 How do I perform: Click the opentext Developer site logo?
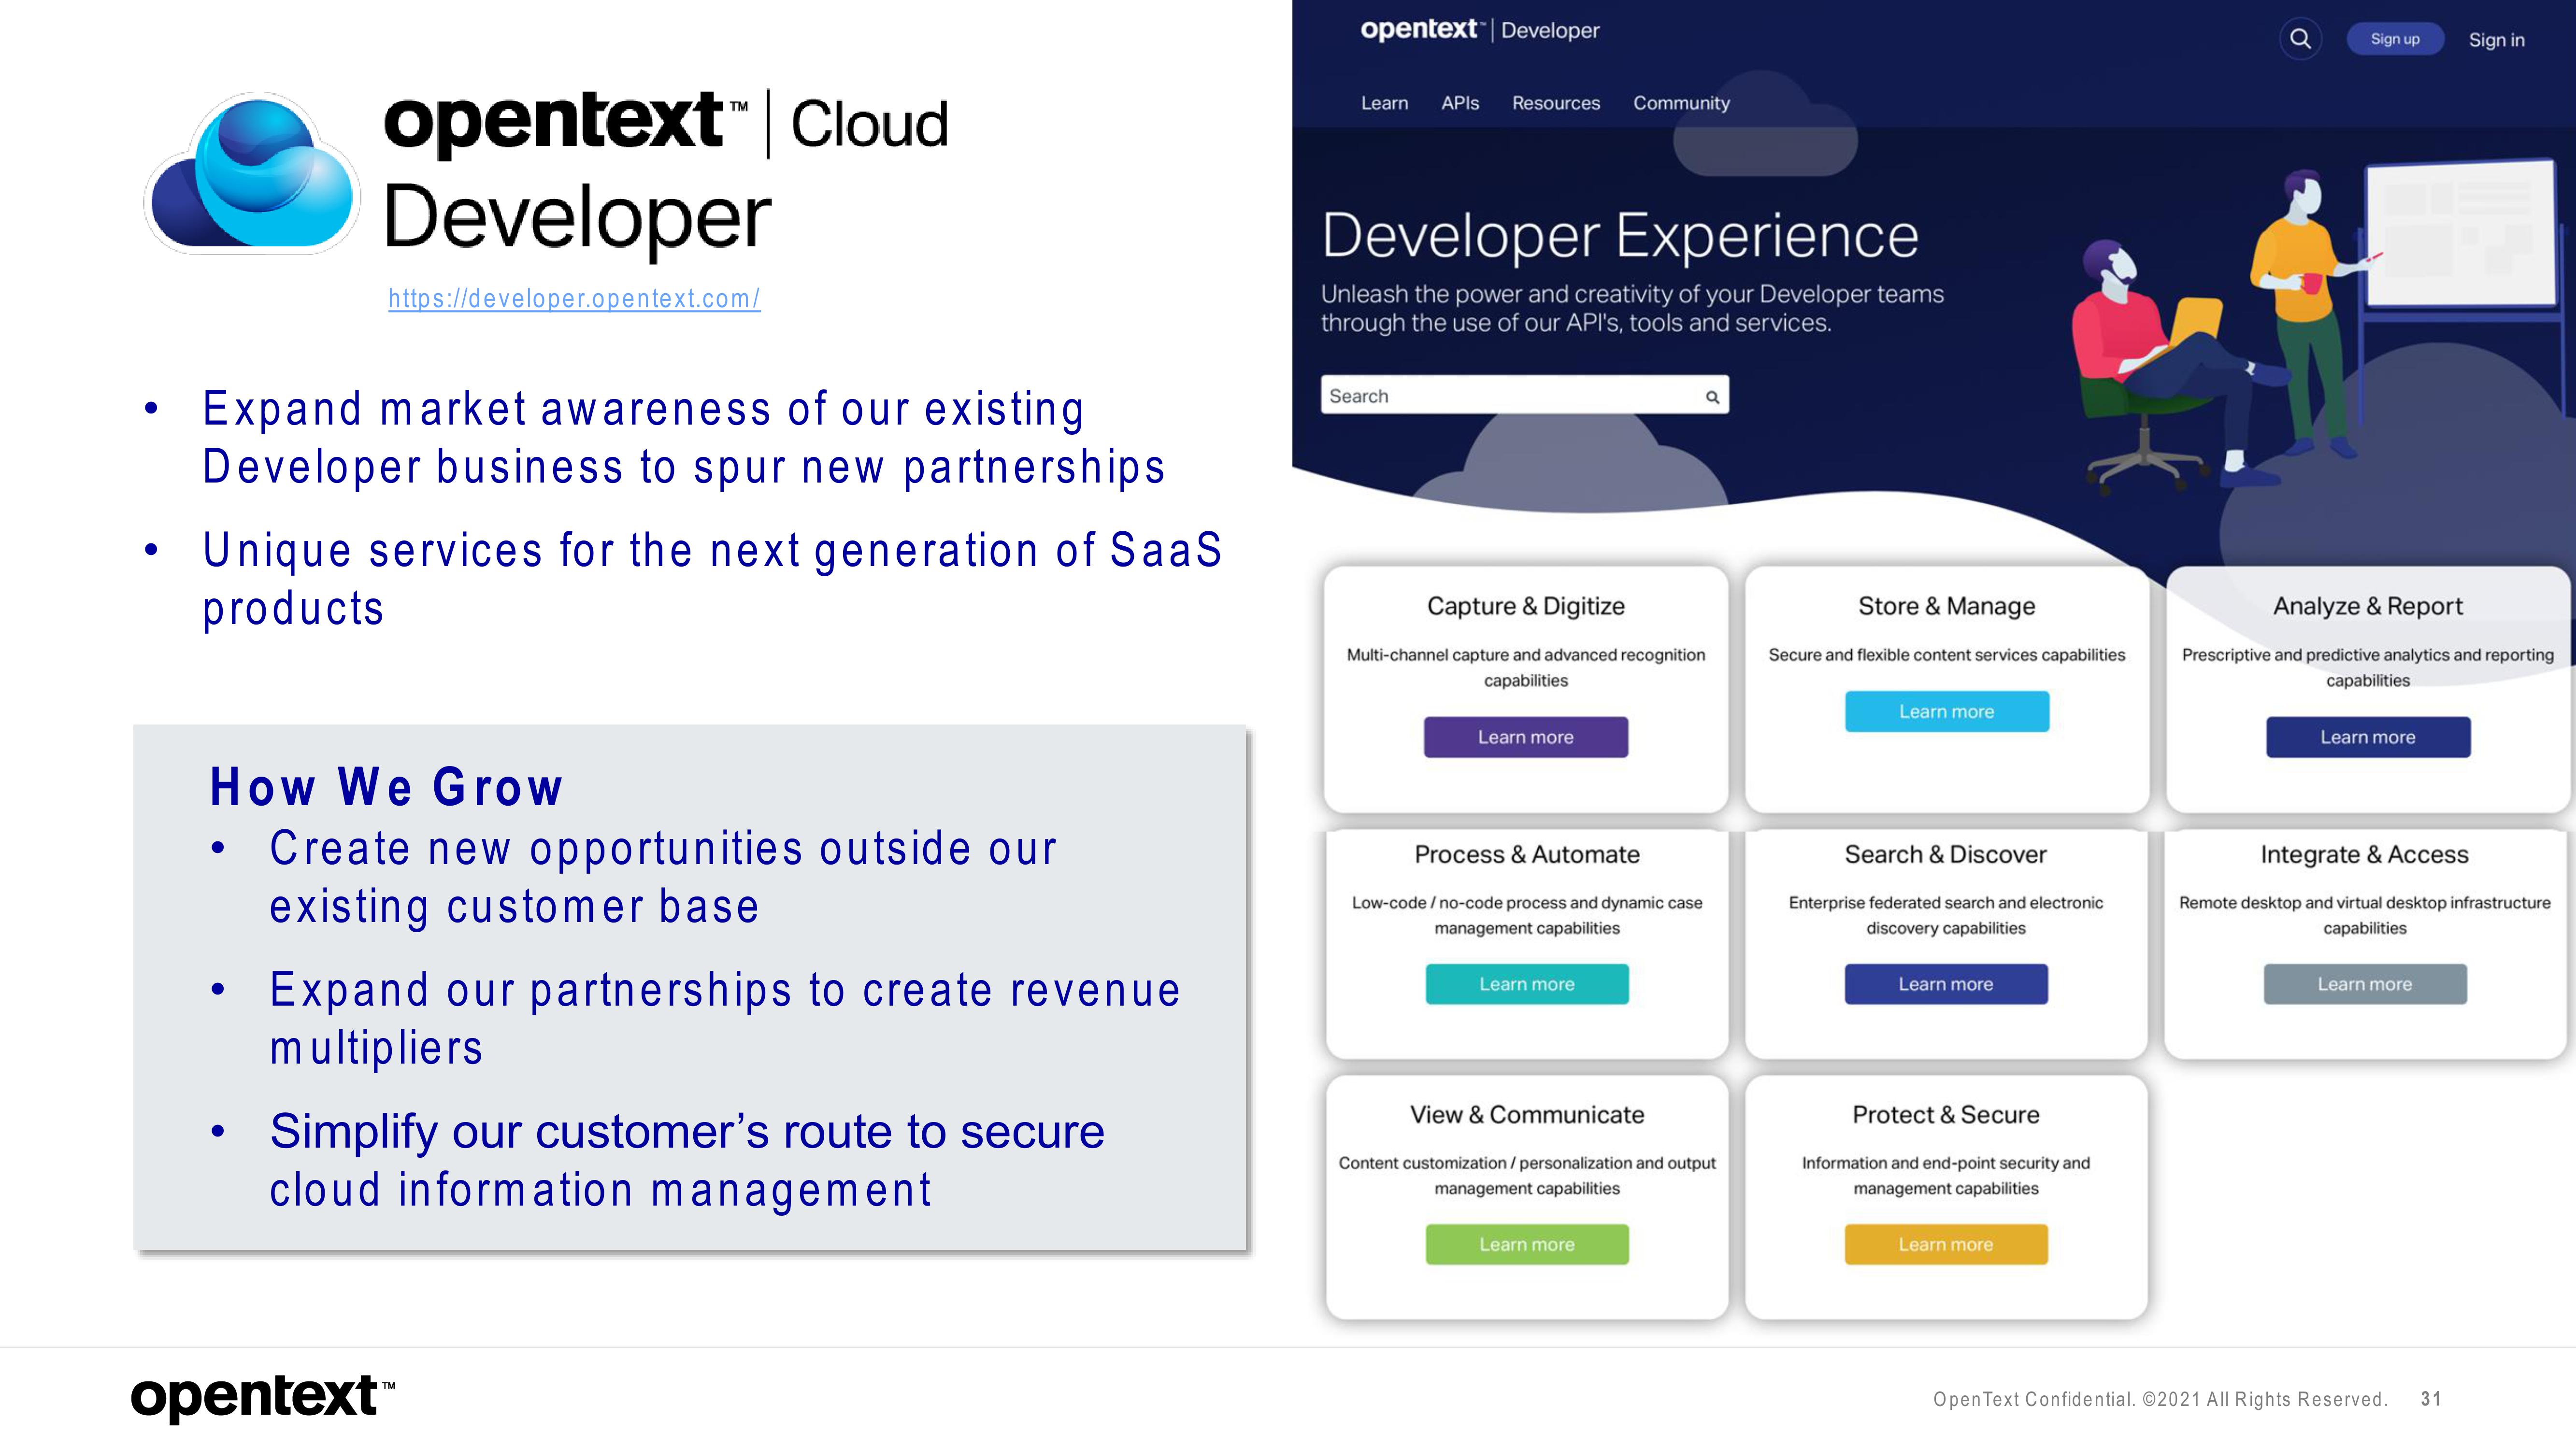(x=1479, y=30)
